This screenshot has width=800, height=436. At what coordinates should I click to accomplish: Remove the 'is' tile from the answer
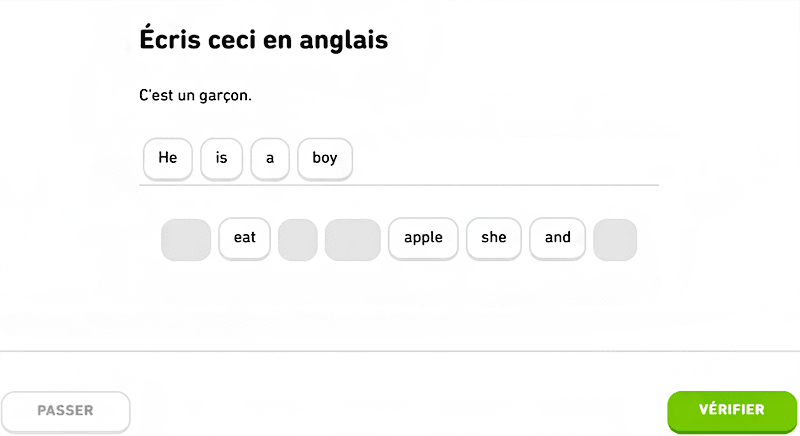tap(221, 158)
